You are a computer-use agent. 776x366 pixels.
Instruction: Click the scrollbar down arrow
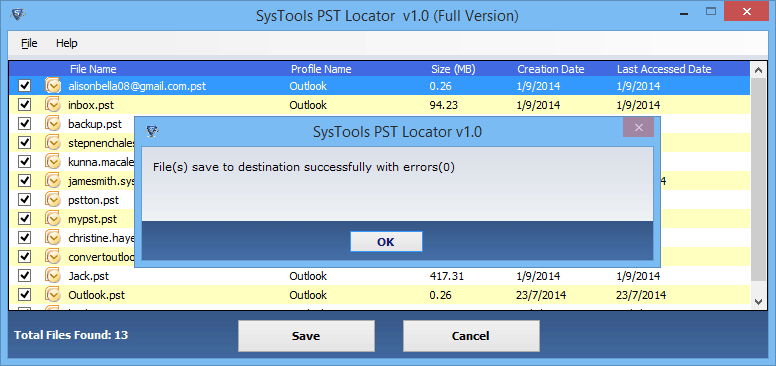(x=758, y=301)
